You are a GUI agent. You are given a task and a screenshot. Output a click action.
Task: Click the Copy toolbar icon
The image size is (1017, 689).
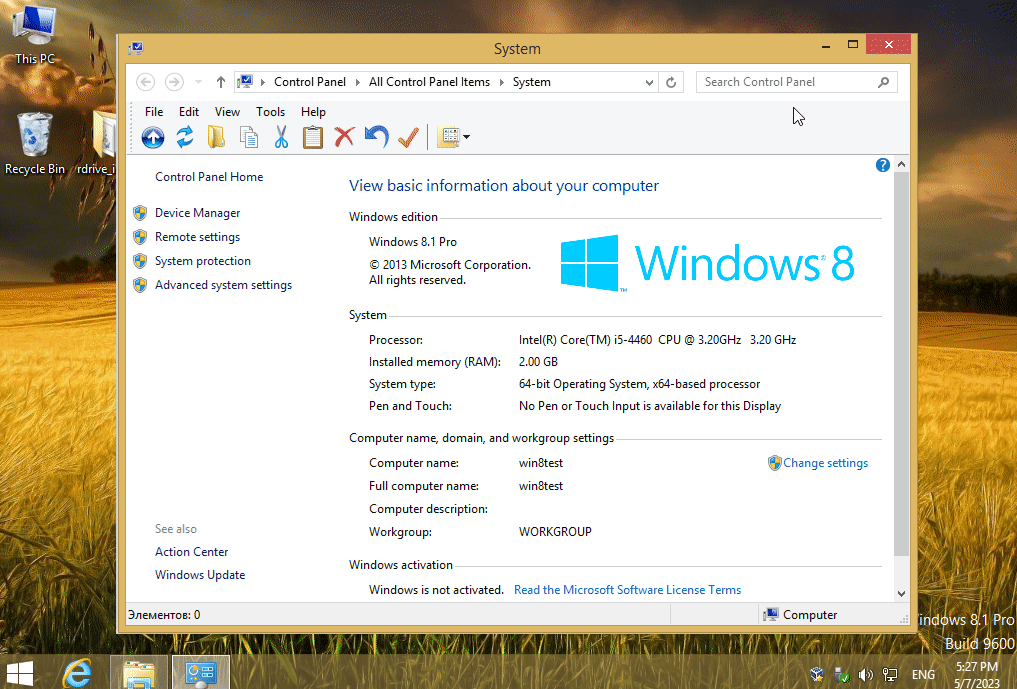coord(248,137)
